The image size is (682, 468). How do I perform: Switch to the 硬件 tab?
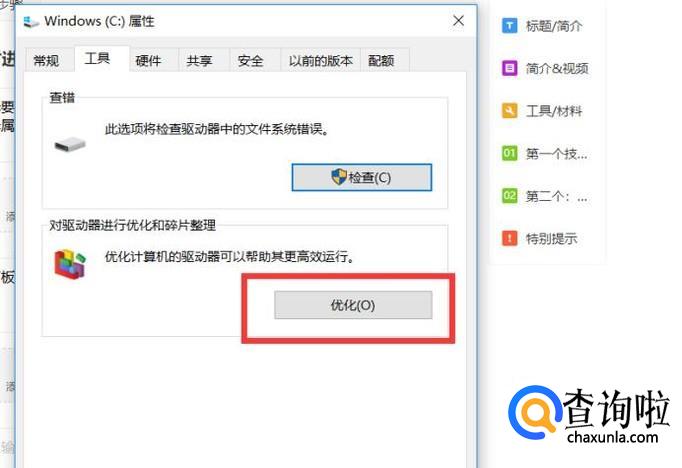coord(148,60)
